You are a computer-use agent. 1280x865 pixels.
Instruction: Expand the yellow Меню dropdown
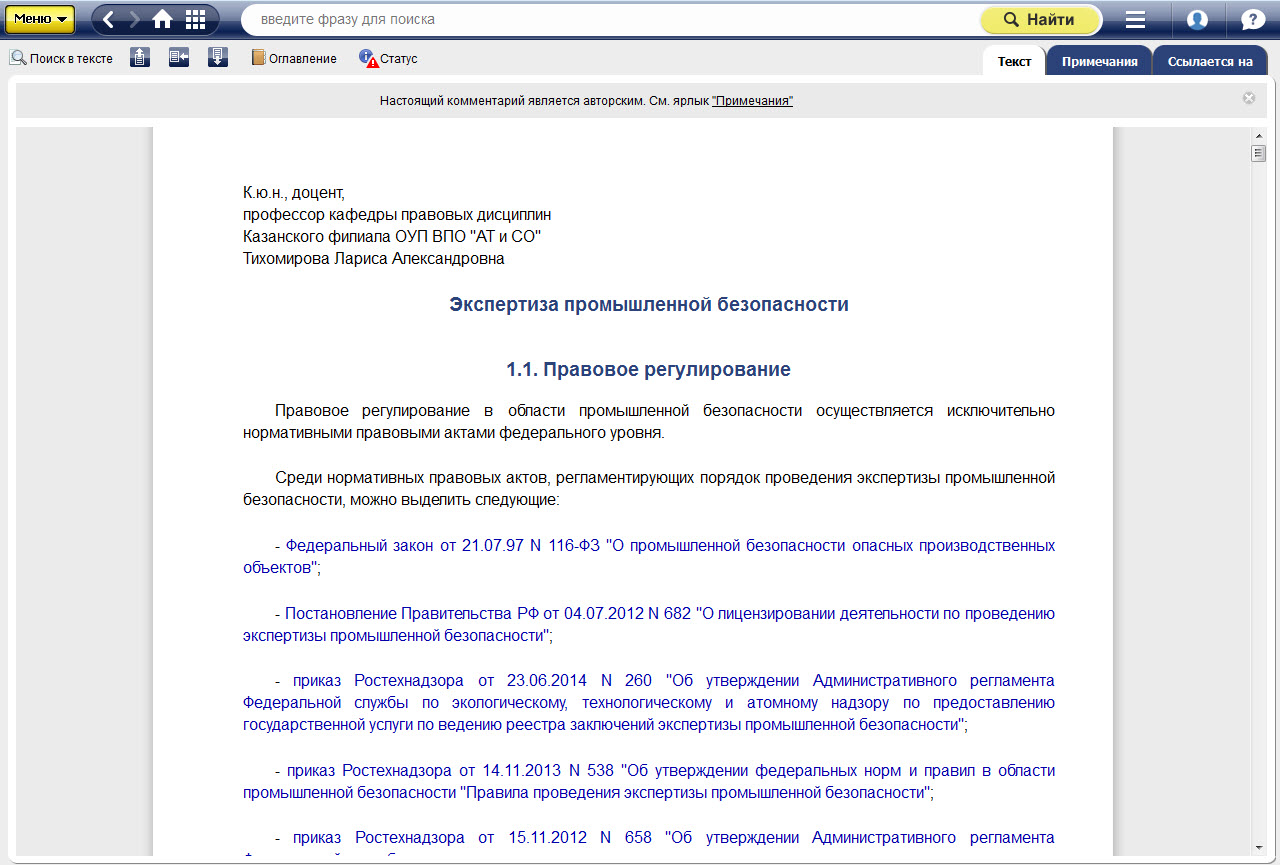click(x=41, y=19)
